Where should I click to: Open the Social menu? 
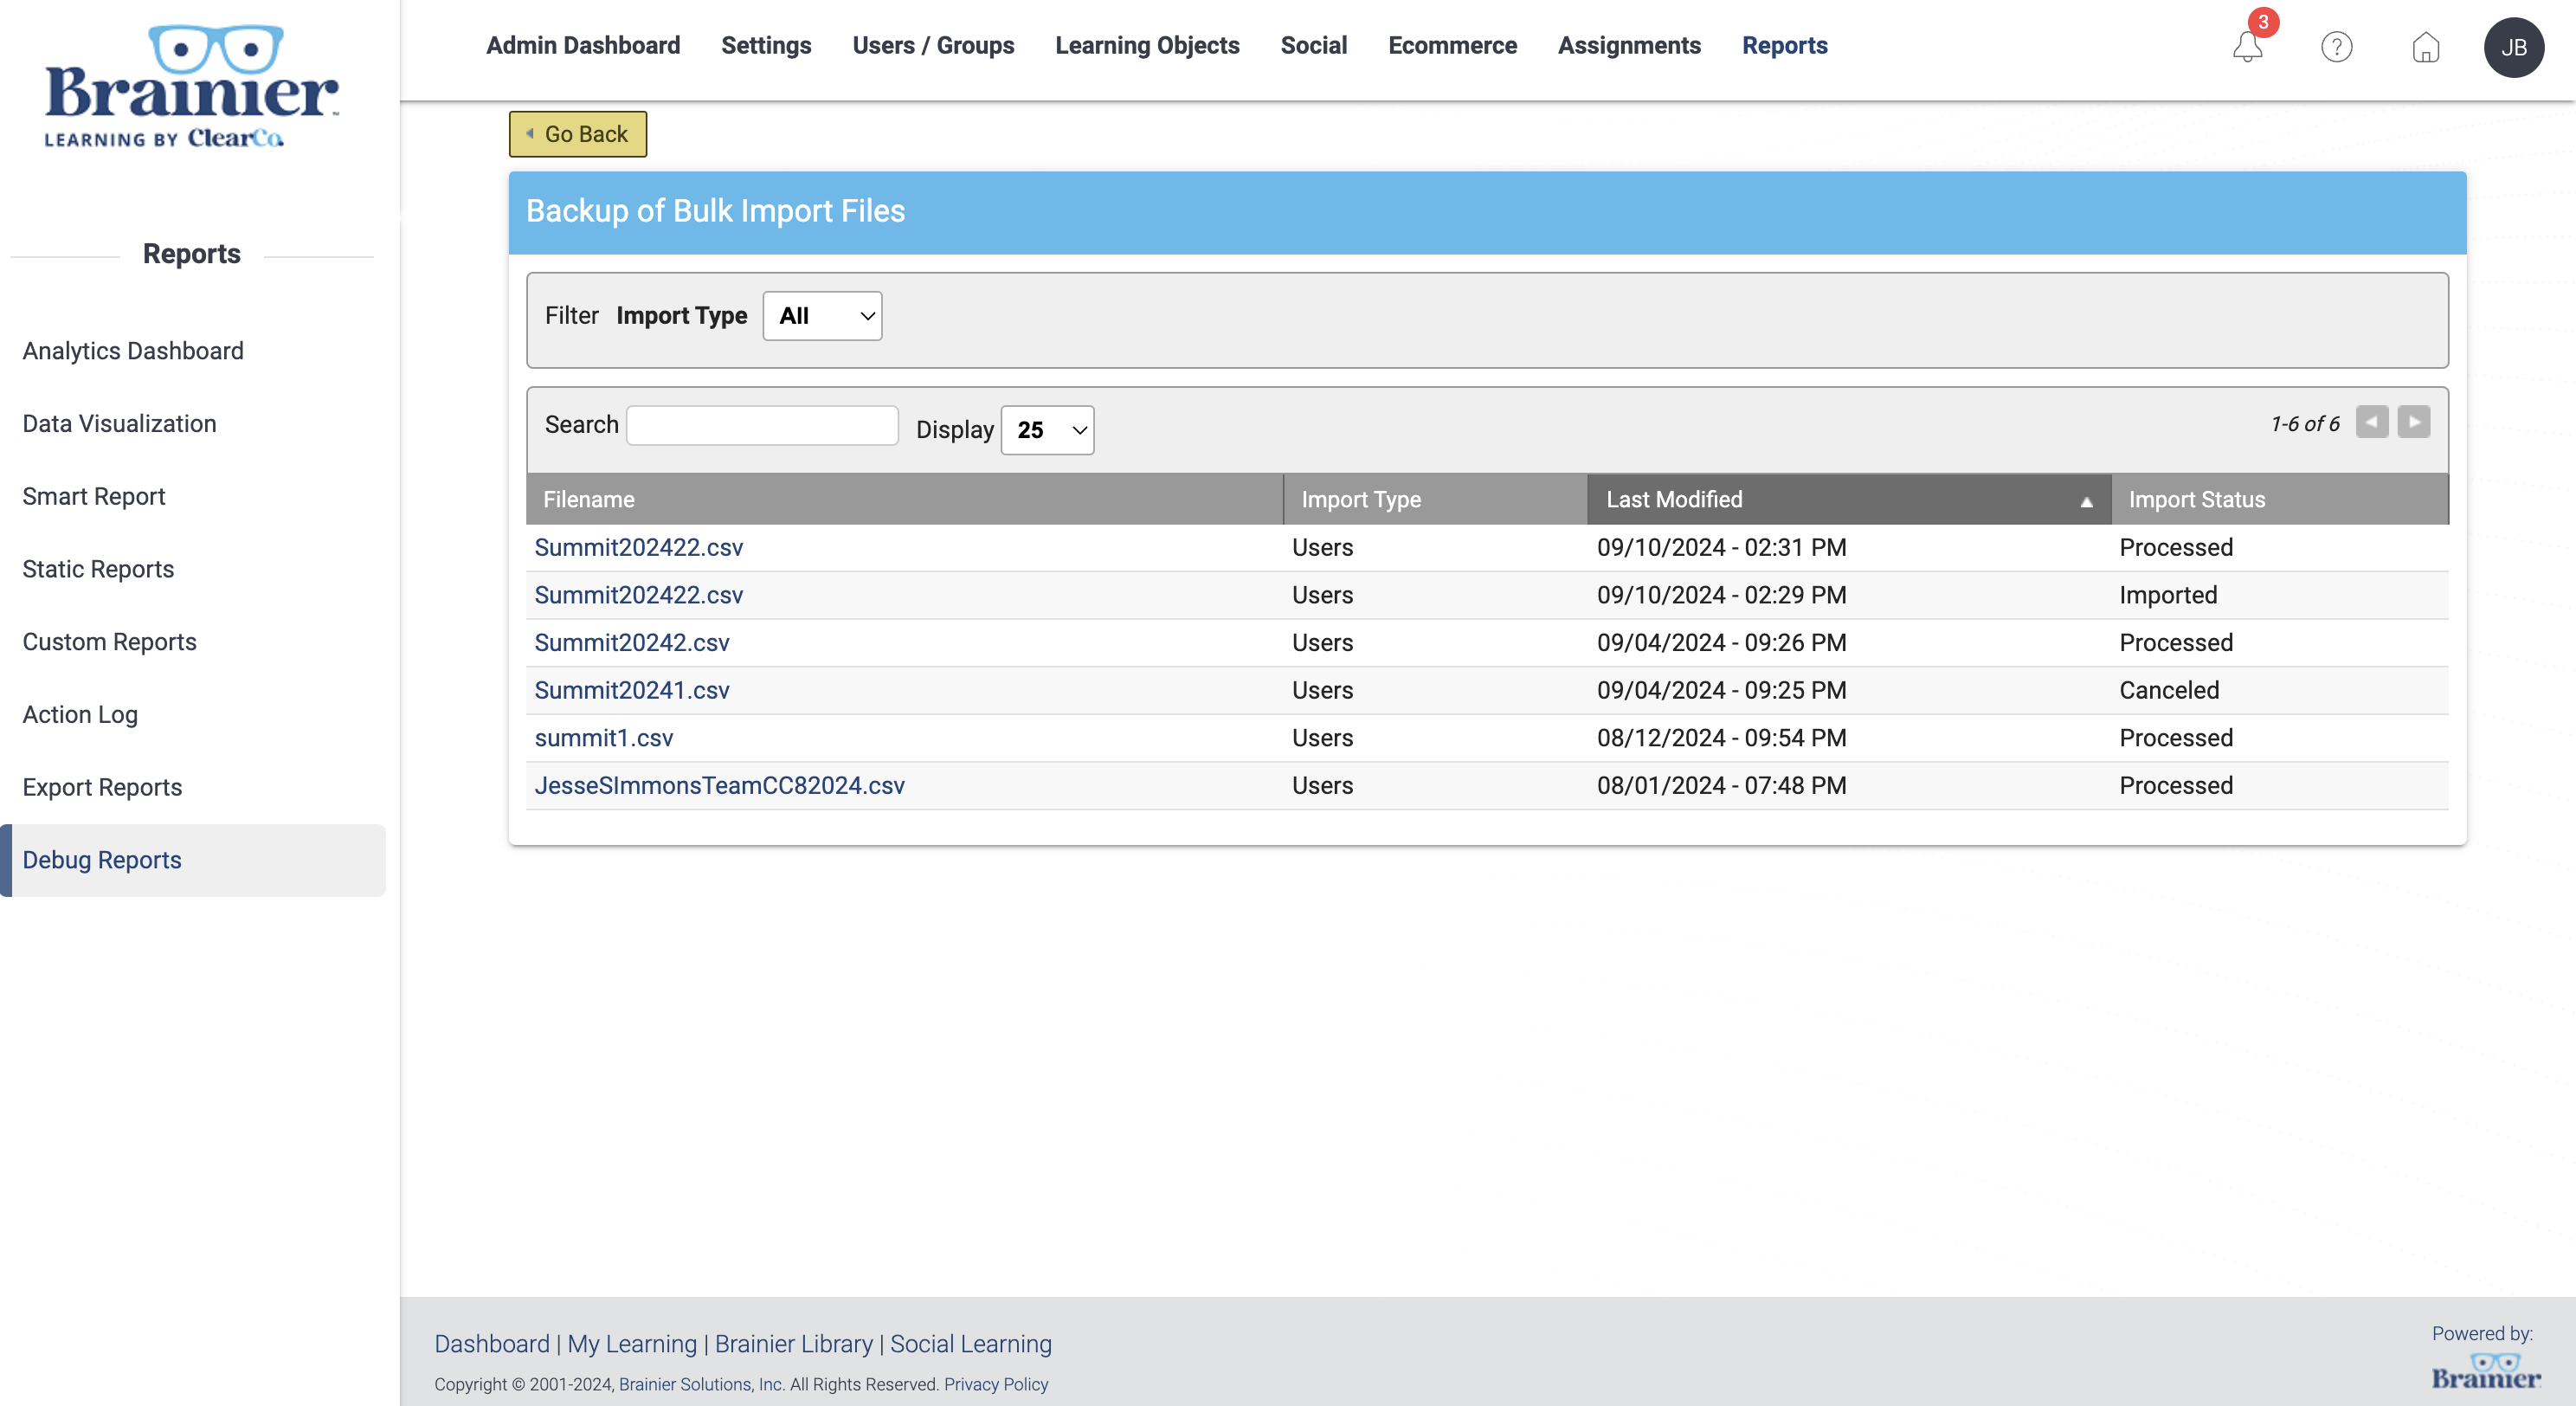[1313, 45]
